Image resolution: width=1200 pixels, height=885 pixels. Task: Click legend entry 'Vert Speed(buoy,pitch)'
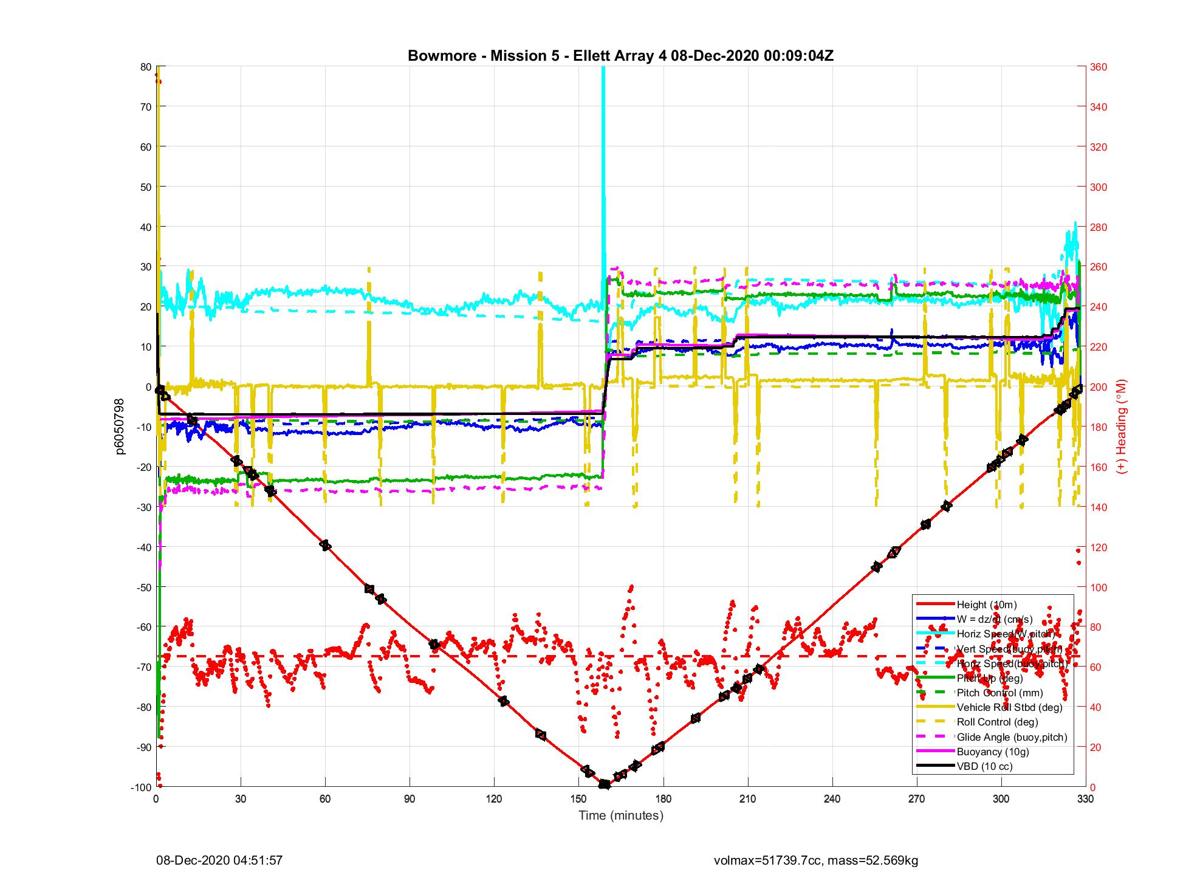click(x=1011, y=649)
